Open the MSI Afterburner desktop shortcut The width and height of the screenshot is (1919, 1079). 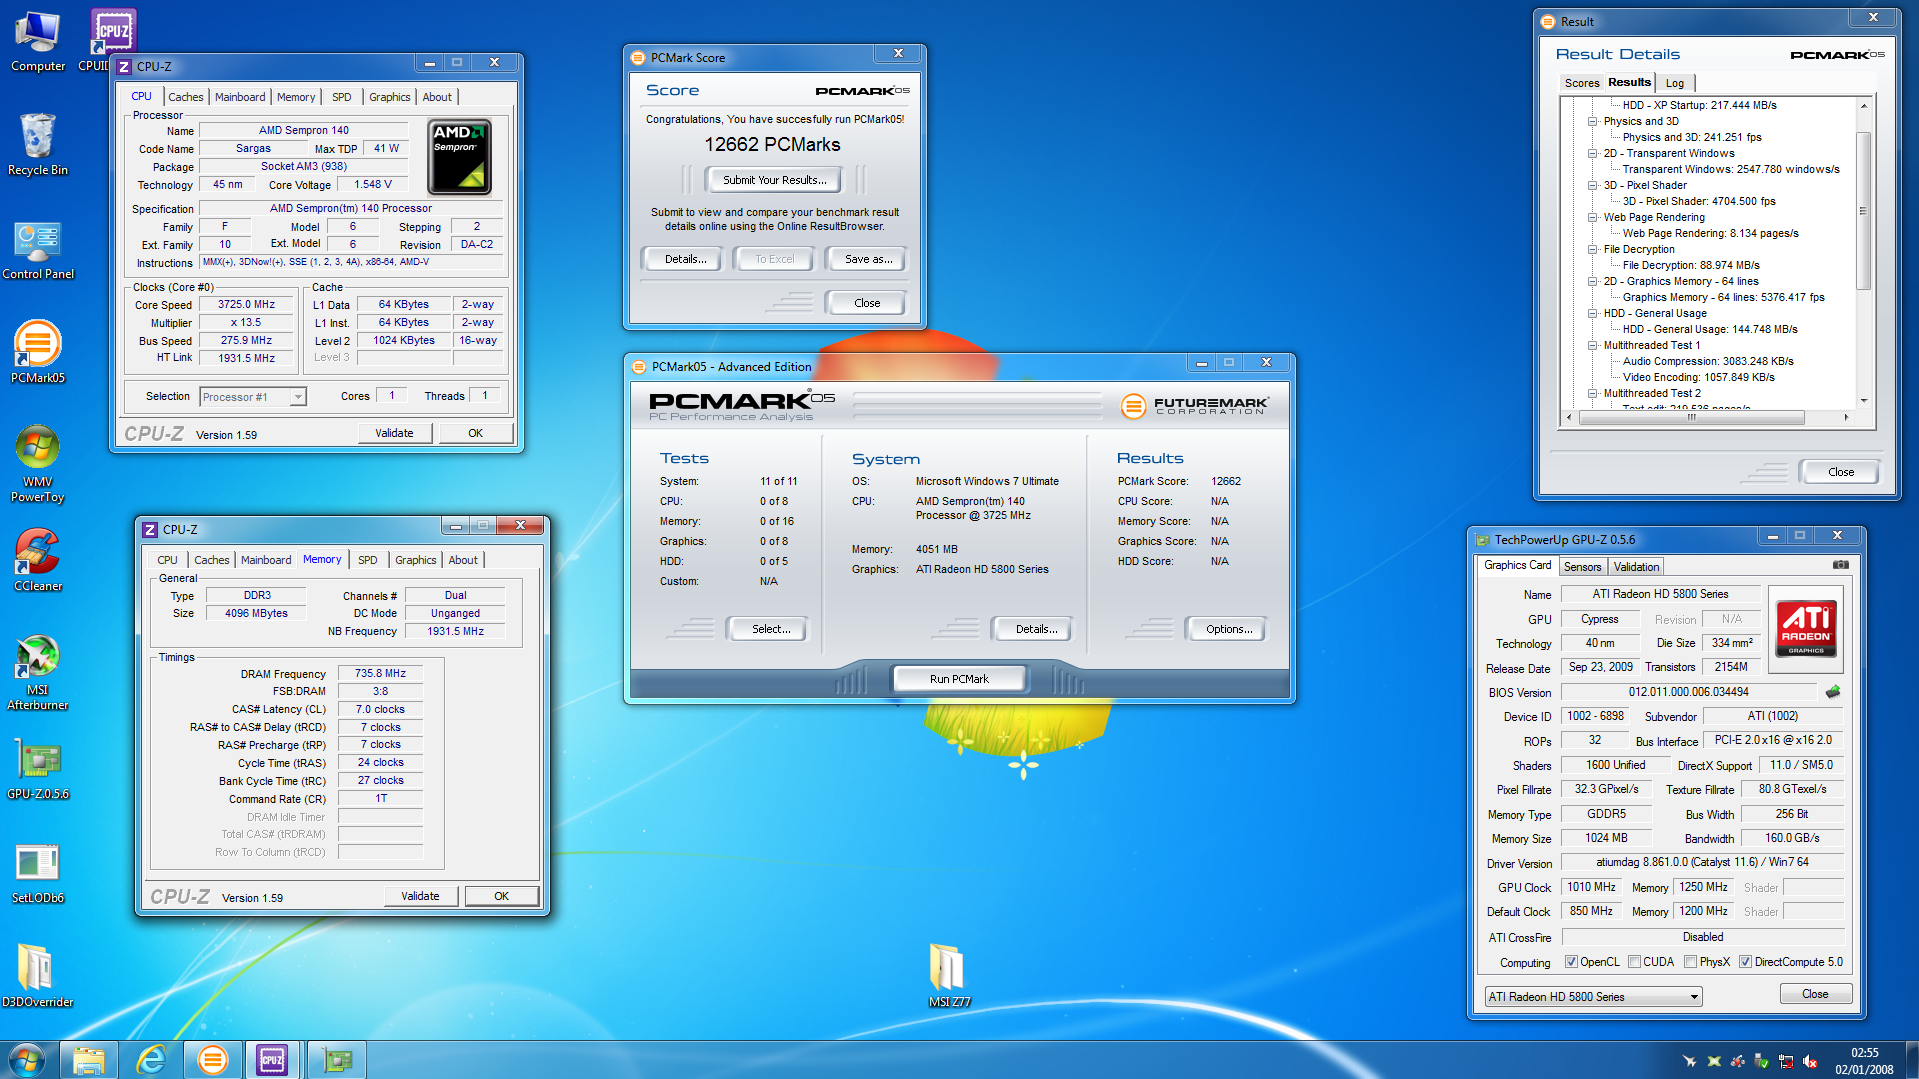[38, 672]
